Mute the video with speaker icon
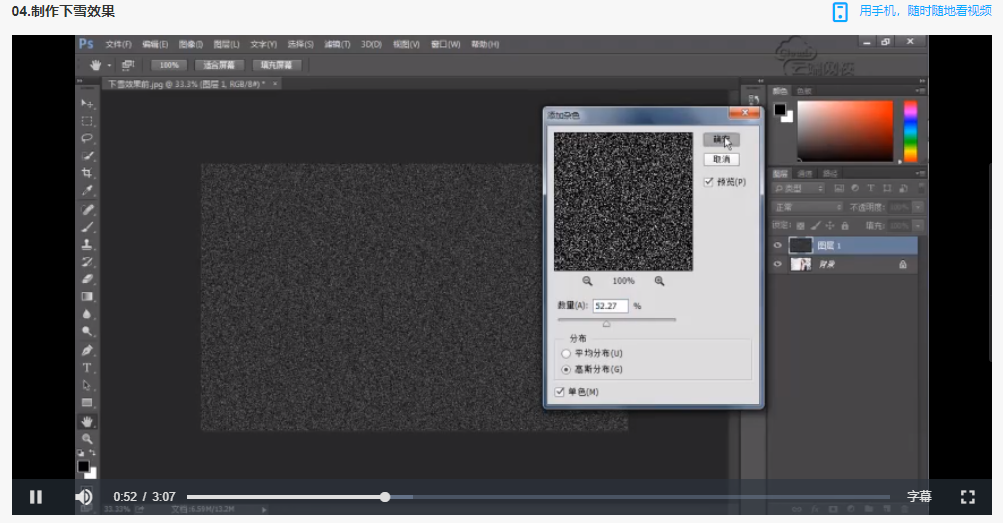The height and width of the screenshot is (523, 1003). (x=84, y=497)
